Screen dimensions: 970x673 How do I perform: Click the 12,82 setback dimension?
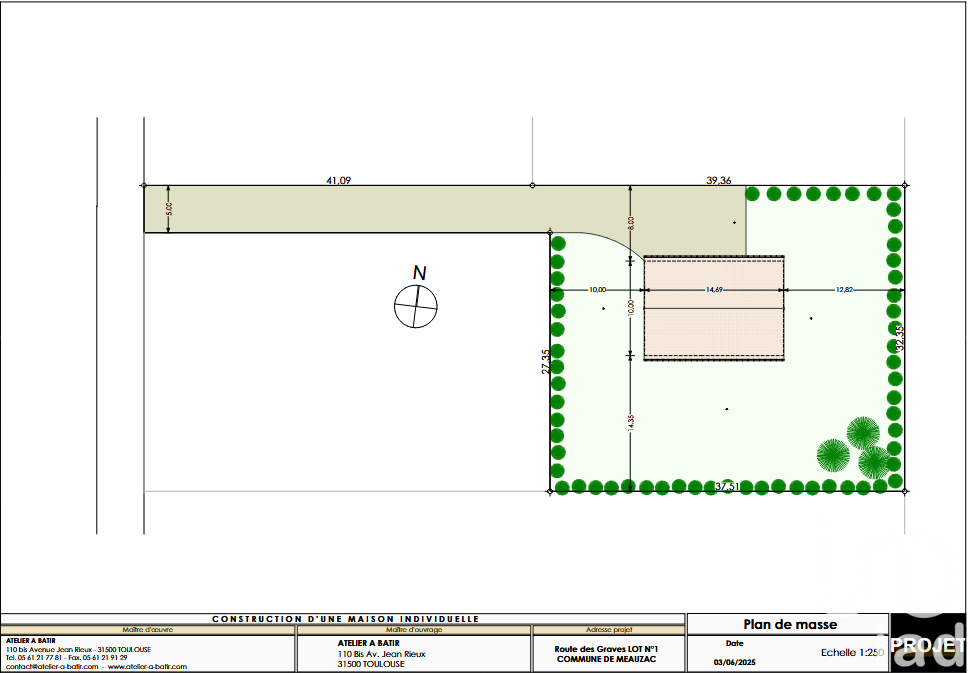[x=845, y=290]
